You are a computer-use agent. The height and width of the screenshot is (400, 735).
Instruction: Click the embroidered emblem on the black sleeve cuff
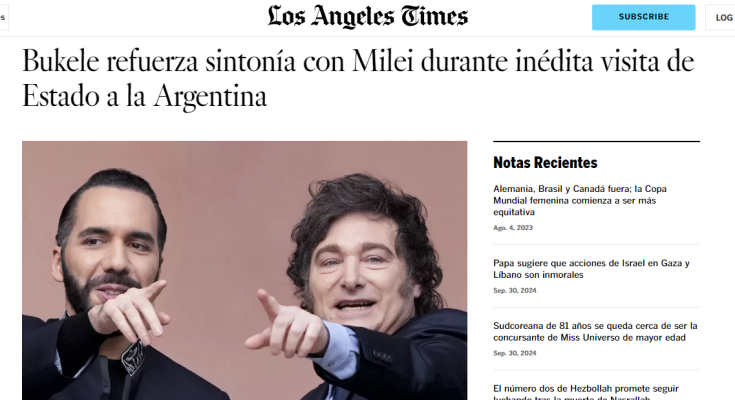[x=133, y=357]
